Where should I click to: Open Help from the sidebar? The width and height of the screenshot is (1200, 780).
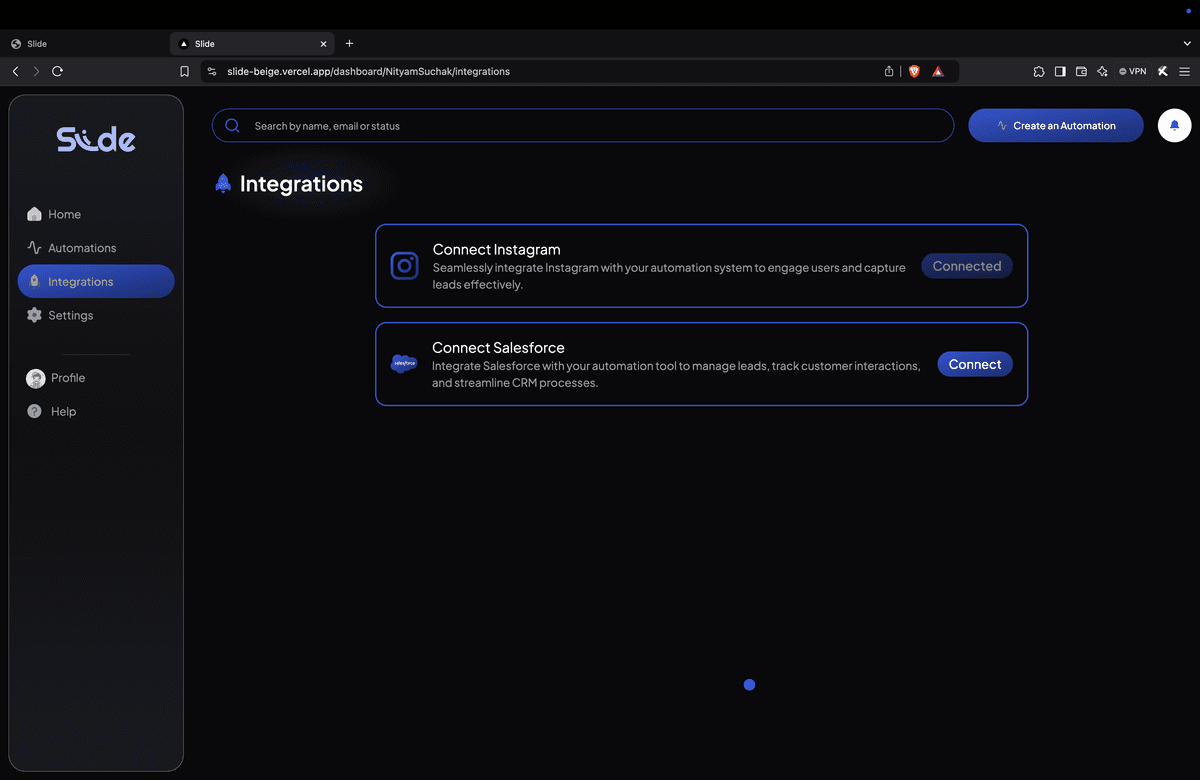[62, 411]
